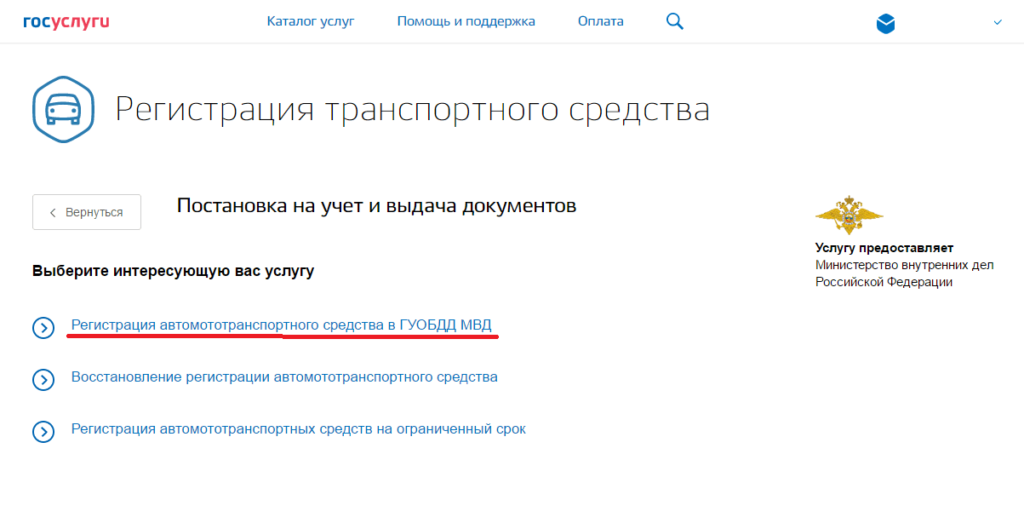Screen dimensions: 1024x523
Task: Click Министерство внутренних дел Российской Федерации text
Action: click(x=904, y=274)
